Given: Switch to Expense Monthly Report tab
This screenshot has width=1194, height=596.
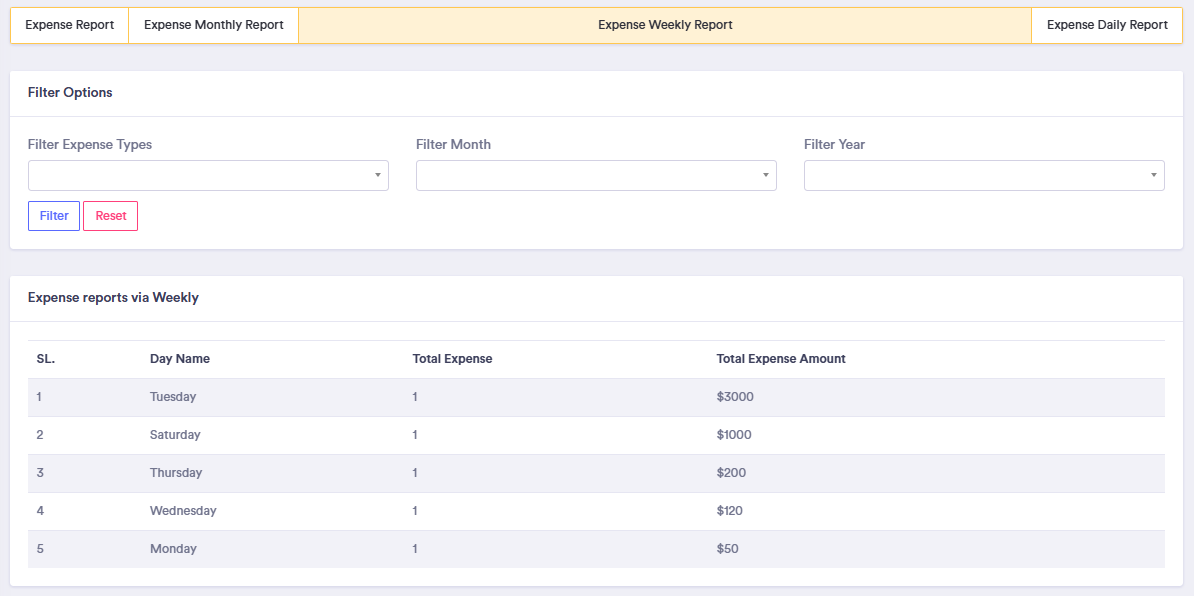Looking at the screenshot, I should [x=213, y=25].
